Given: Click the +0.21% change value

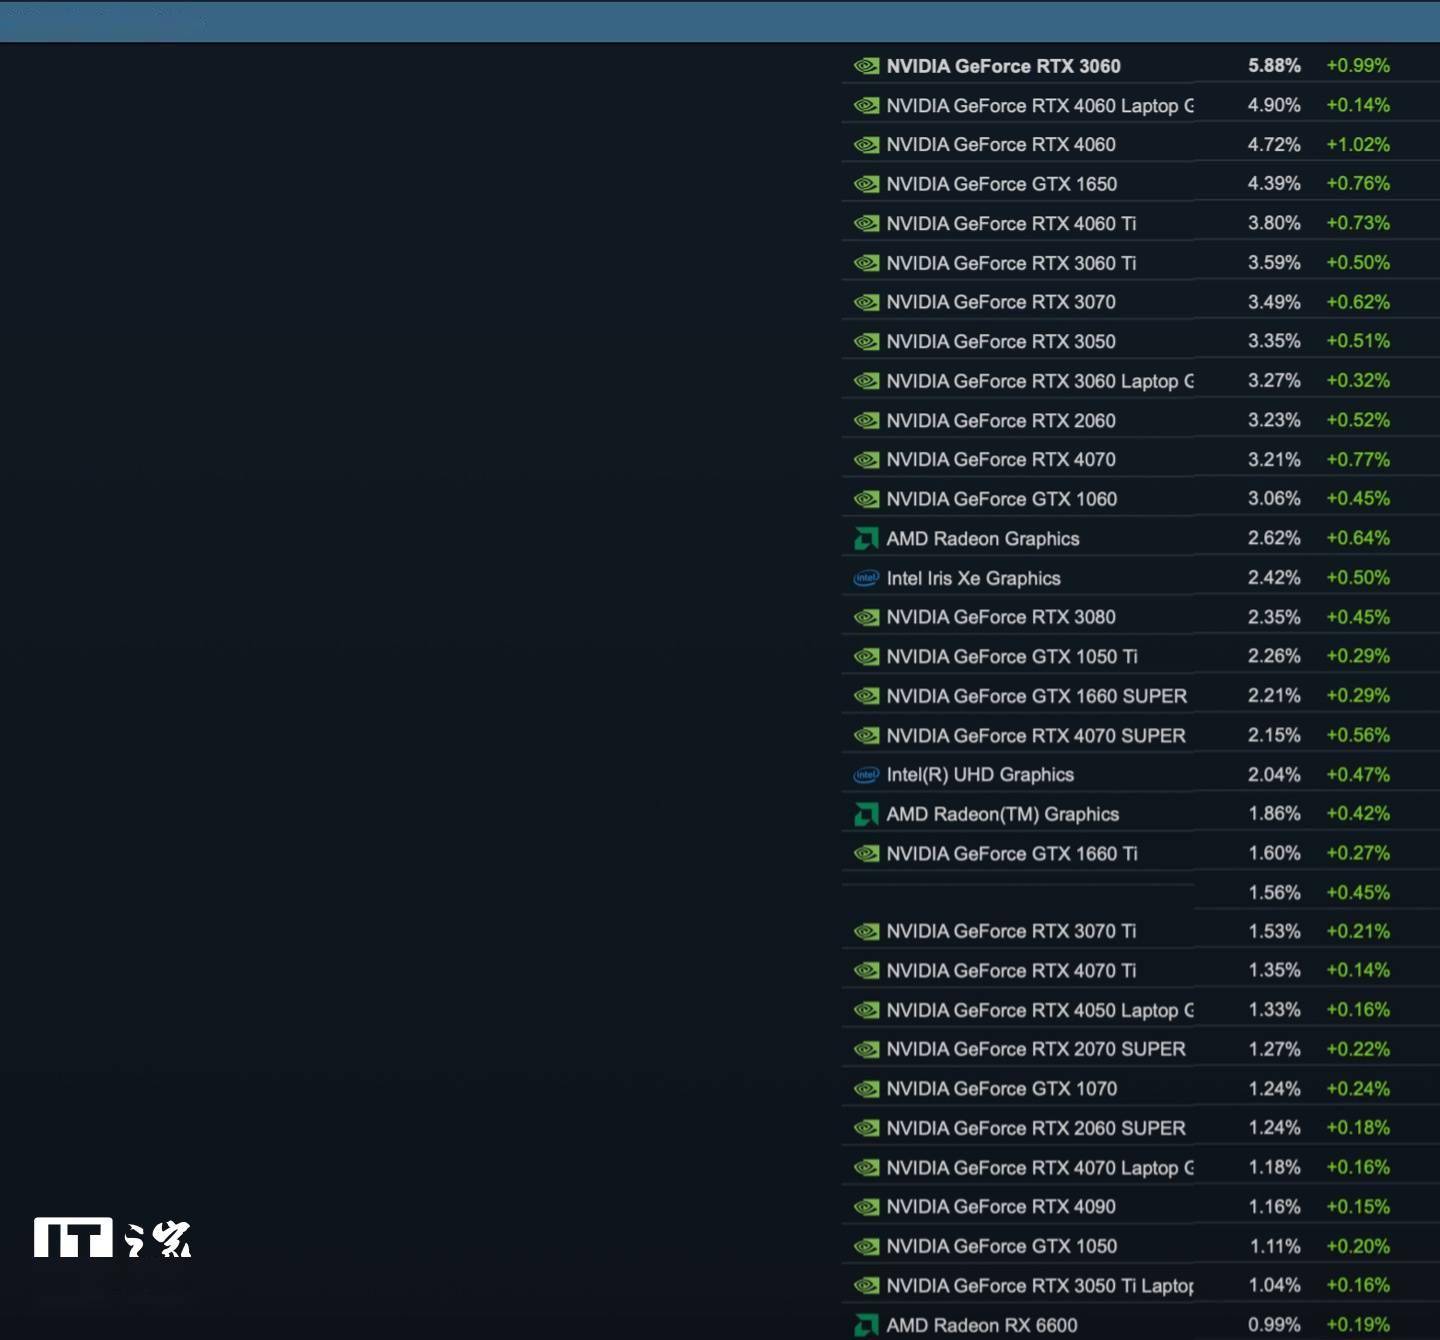Looking at the screenshot, I should coord(1358,931).
